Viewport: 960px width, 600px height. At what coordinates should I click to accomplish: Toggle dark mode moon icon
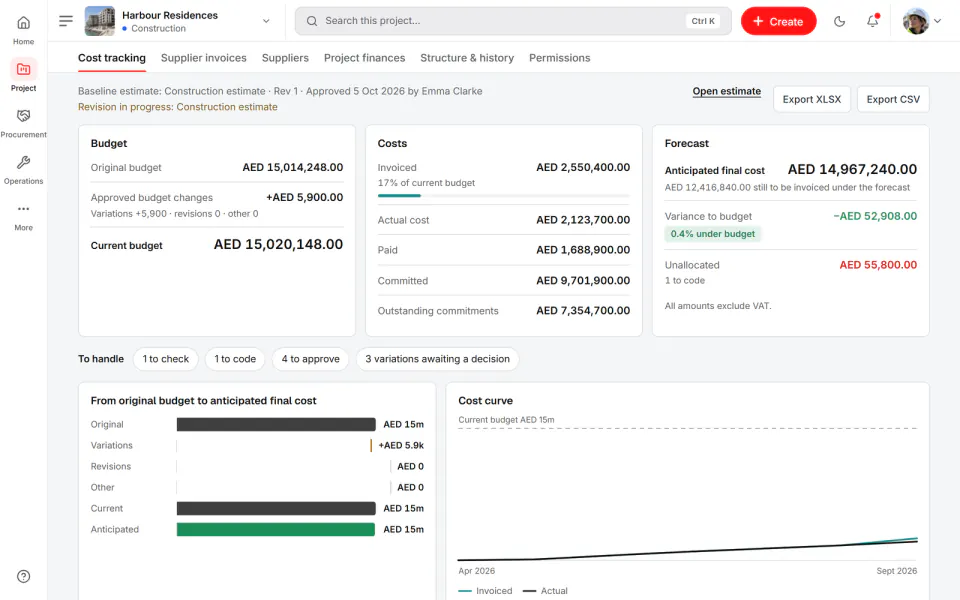839,21
